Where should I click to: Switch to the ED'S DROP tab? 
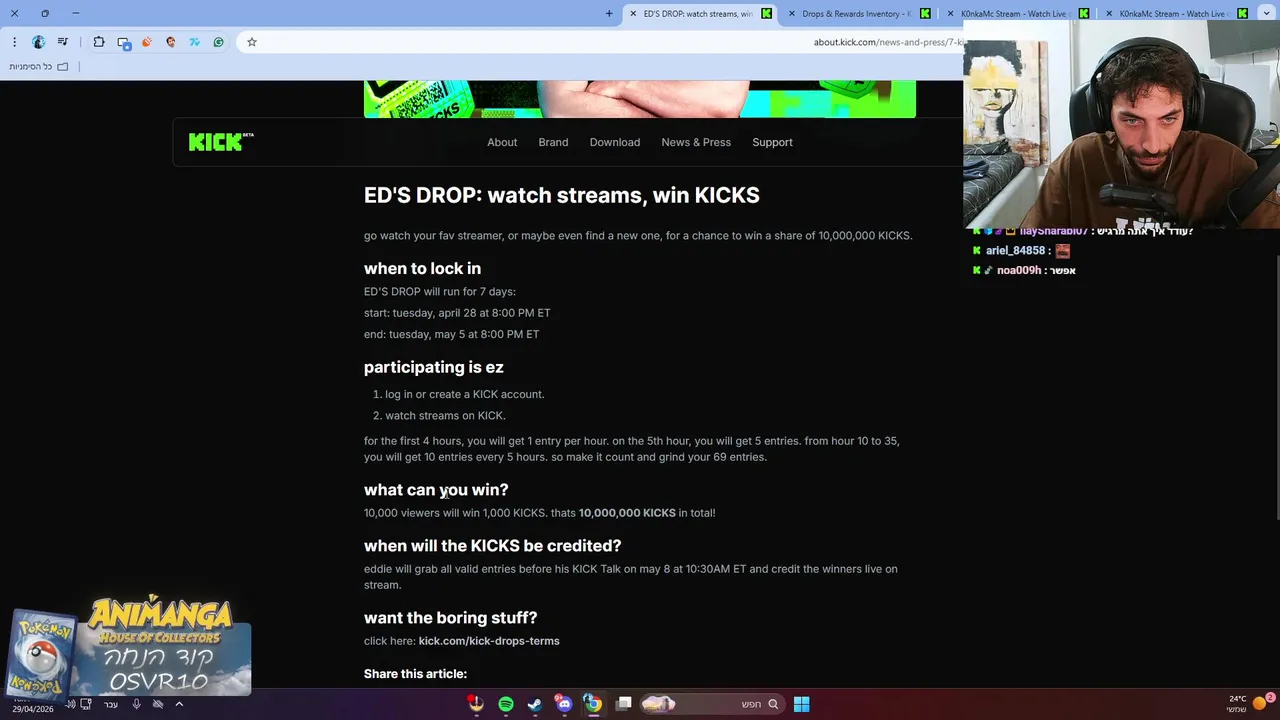pyautogui.click(x=699, y=13)
